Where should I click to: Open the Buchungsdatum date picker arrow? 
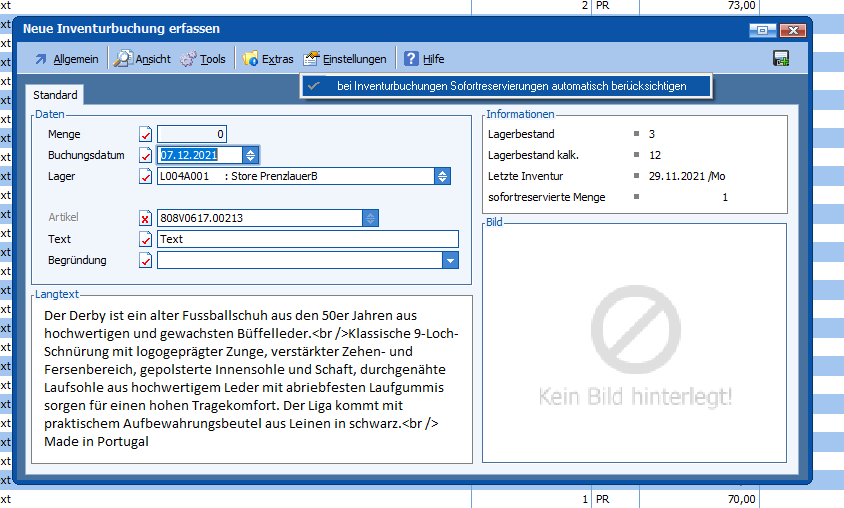[x=251, y=155]
